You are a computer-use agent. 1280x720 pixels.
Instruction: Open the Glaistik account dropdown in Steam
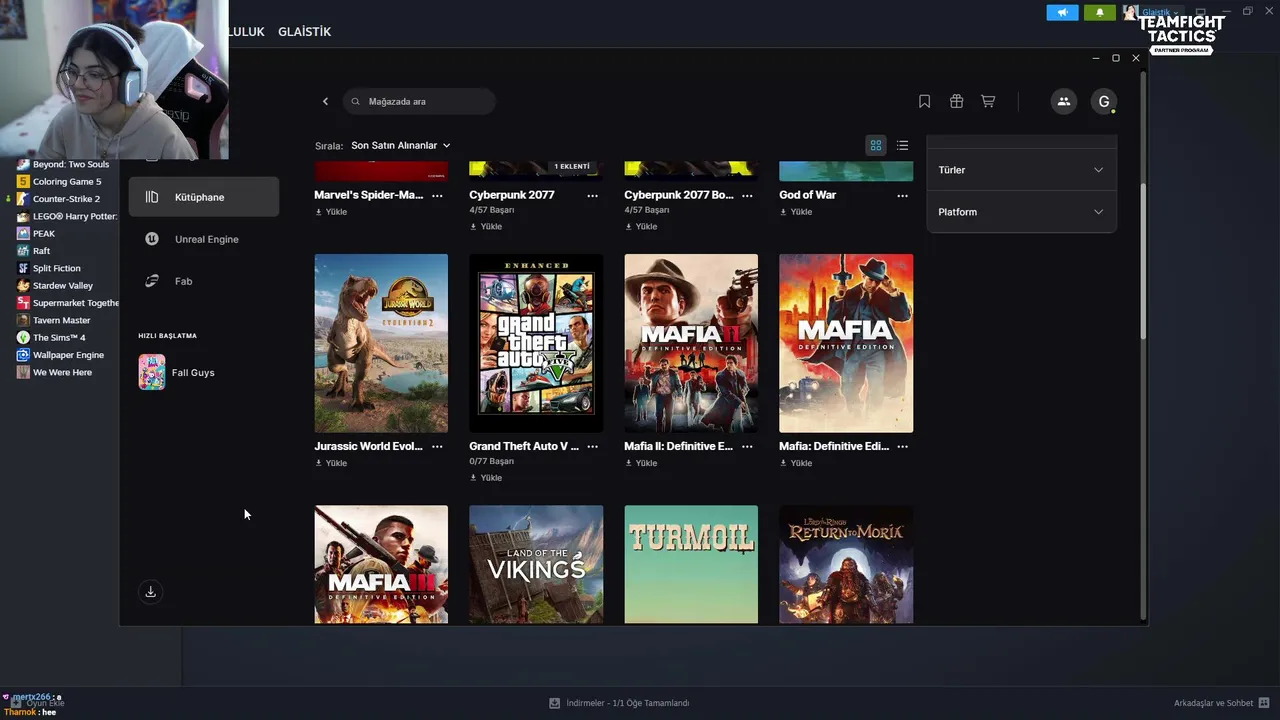tap(1160, 12)
